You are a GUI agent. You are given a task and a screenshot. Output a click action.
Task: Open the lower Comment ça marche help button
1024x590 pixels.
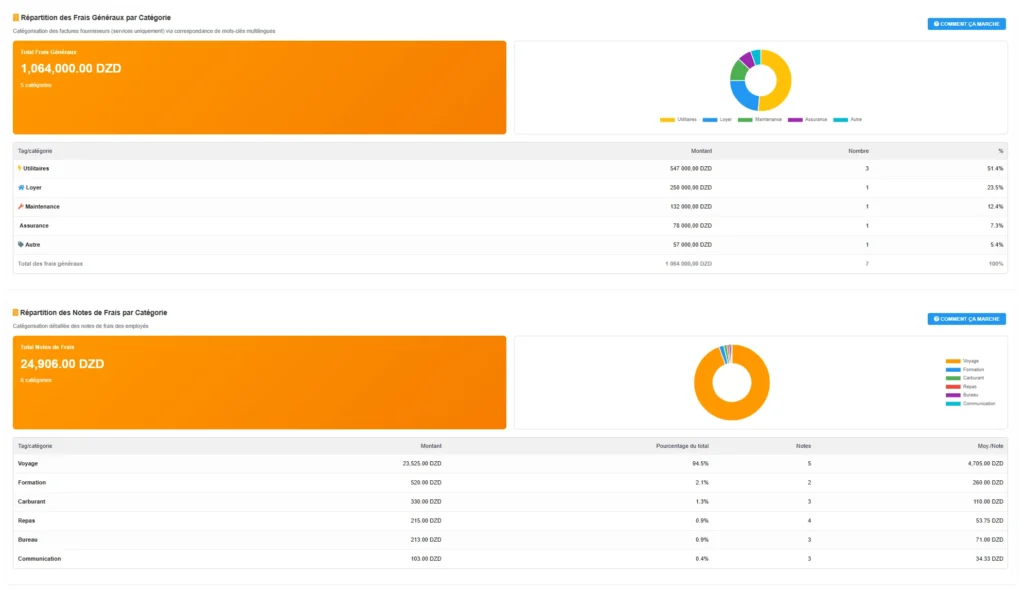pyautogui.click(x=966, y=319)
